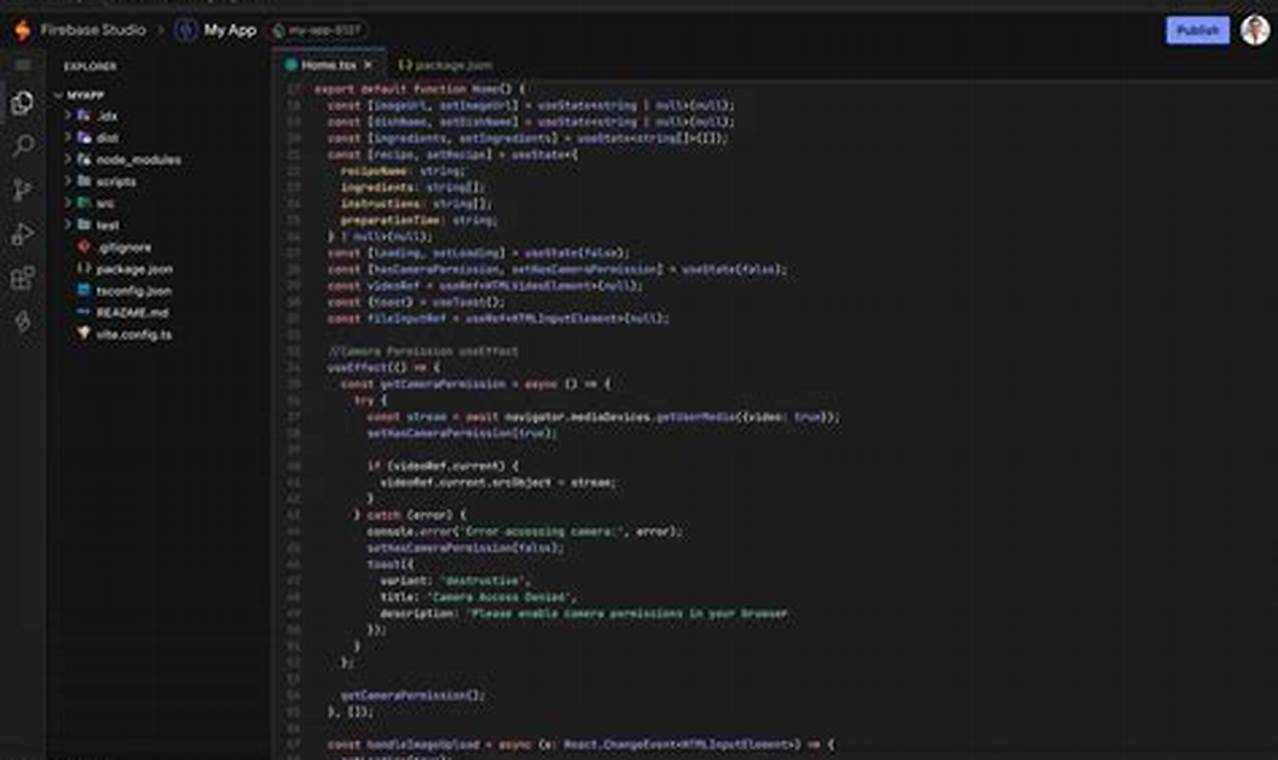The height and width of the screenshot is (760, 1278).
Task: Open the Firebase Studio panel icon
Action: [x=22, y=322]
